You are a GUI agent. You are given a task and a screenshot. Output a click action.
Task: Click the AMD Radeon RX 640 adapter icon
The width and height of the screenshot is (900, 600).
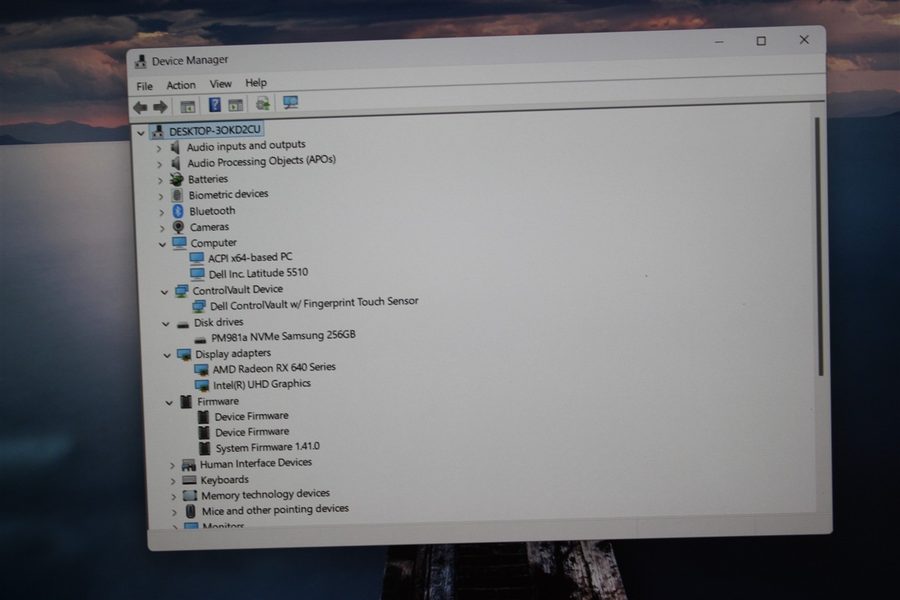point(201,369)
